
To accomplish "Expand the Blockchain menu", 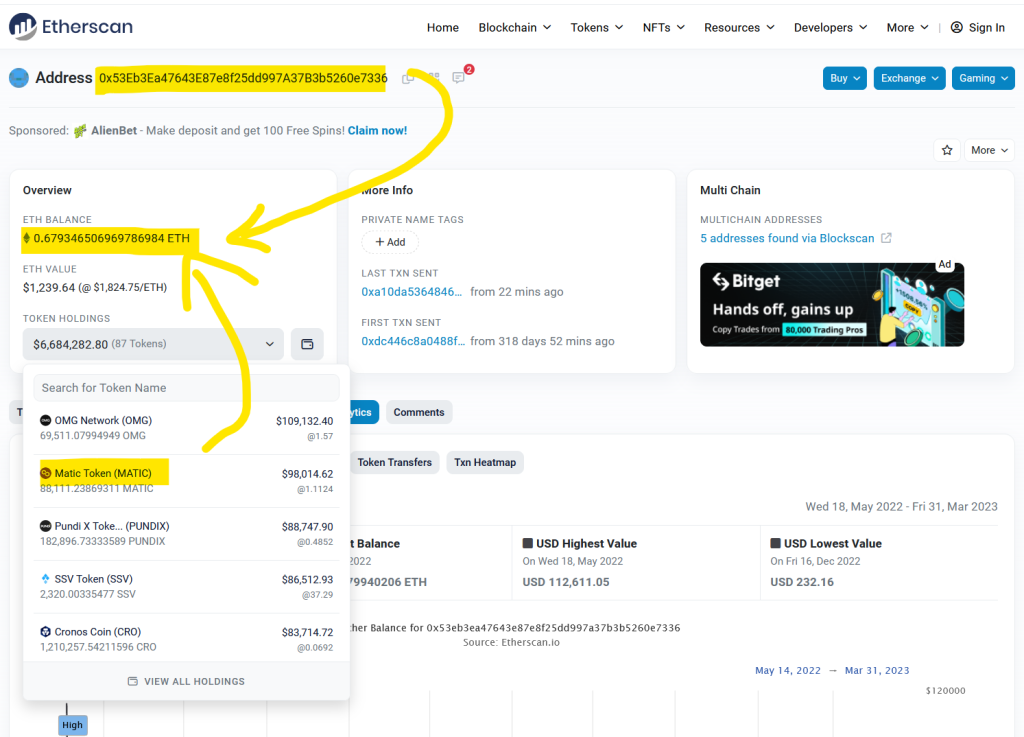I will [x=514, y=27].
